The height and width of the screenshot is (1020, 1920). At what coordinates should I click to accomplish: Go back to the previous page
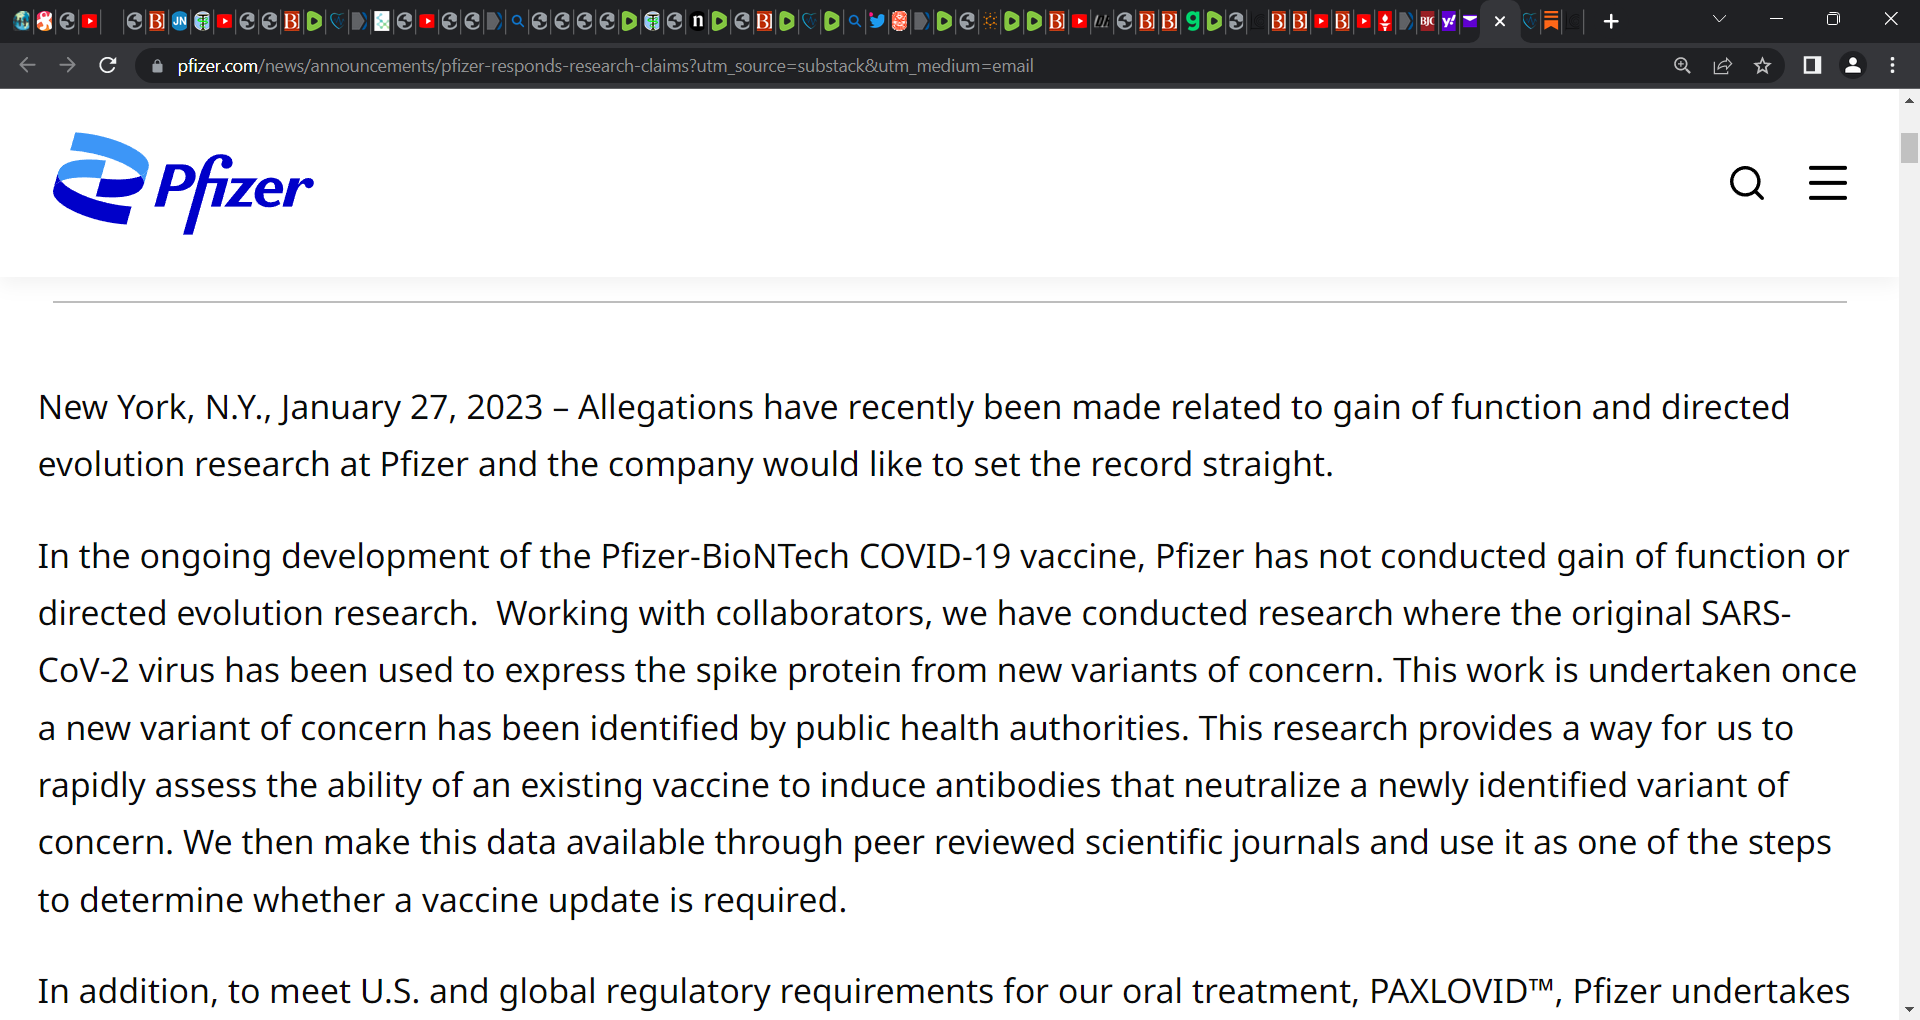pos(28,66)
